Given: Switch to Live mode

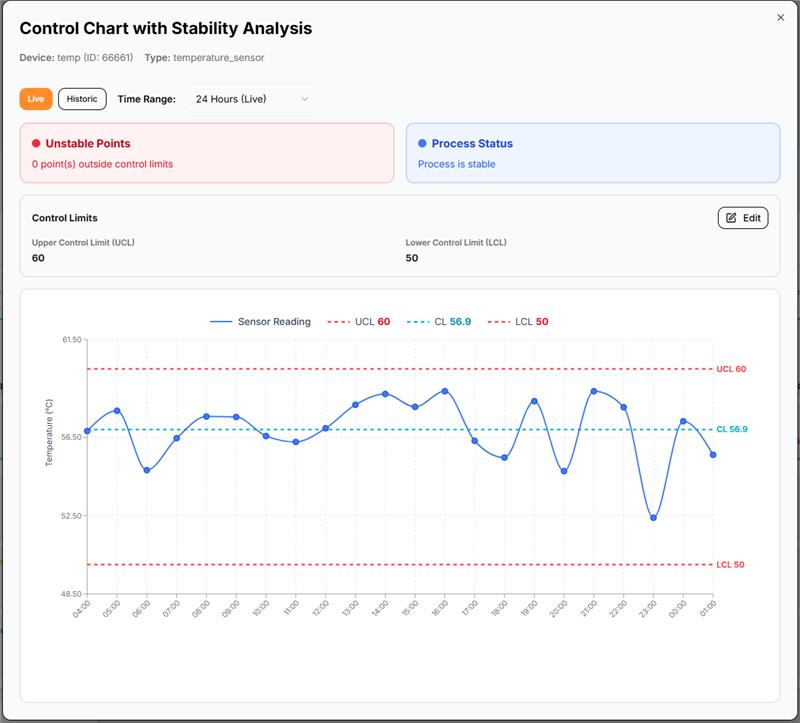Looking at the screenshot, I should (x=36, y=99).
